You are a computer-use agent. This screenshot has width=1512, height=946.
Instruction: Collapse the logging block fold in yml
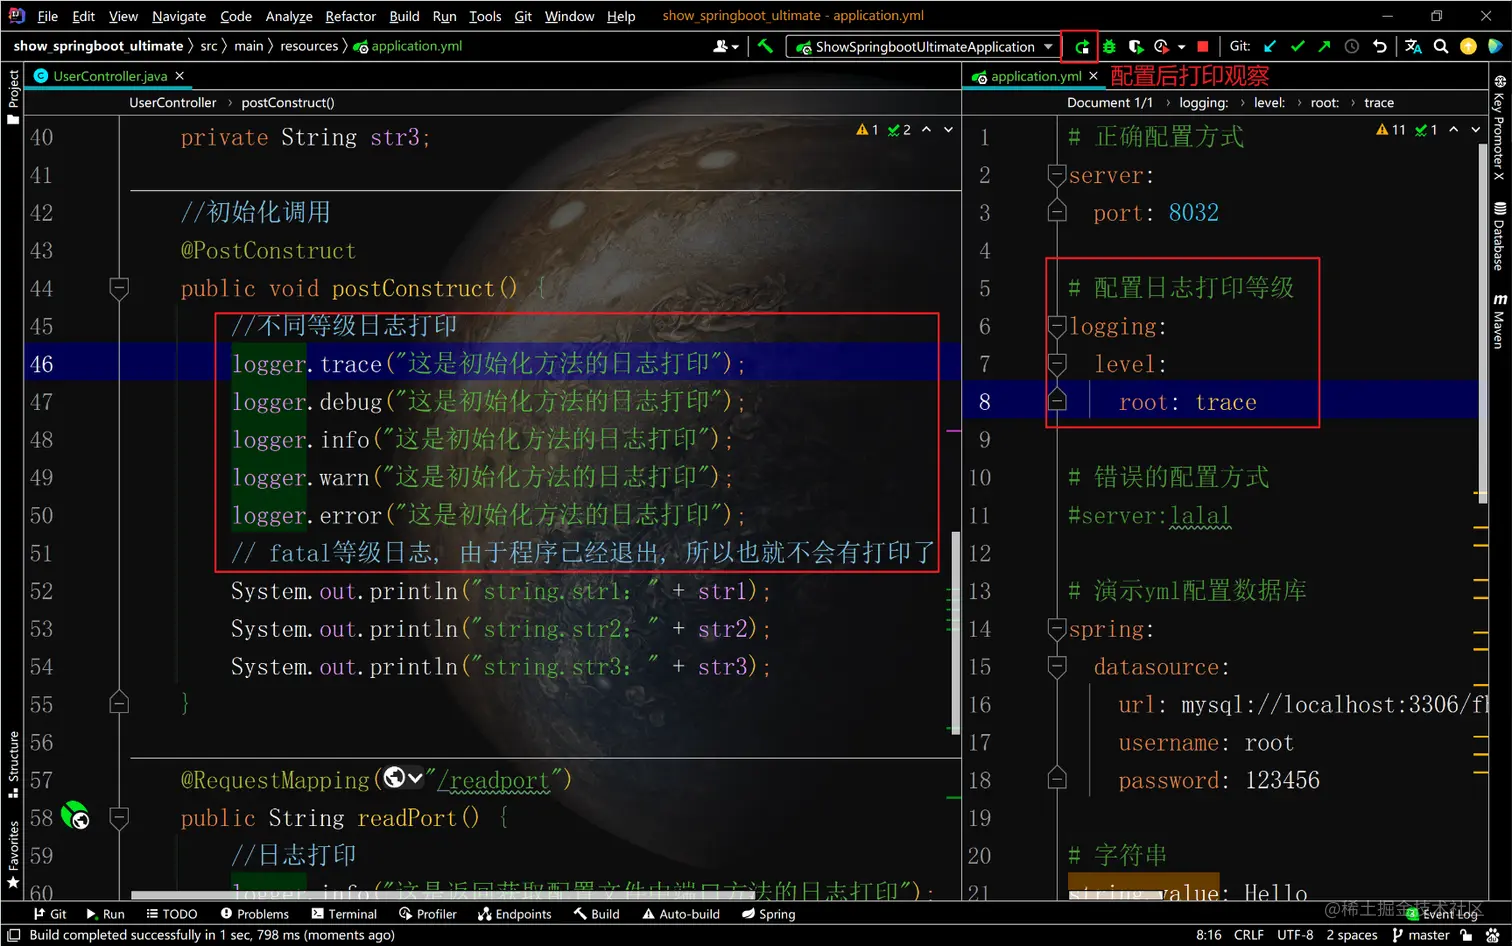(x=1057, y=326)
